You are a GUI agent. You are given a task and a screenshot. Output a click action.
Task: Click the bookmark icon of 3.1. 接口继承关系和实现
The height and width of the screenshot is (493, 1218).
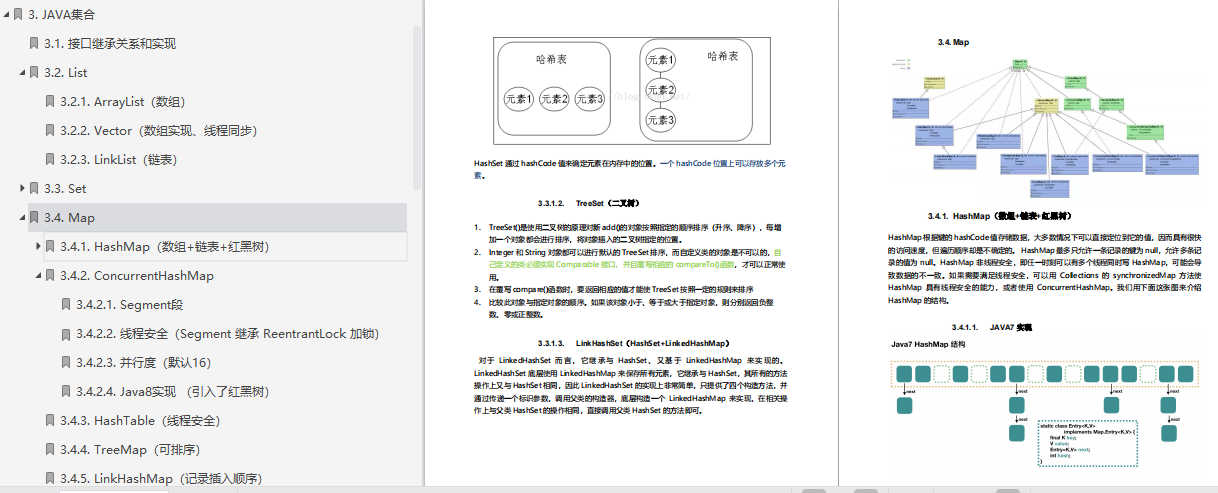34,43
